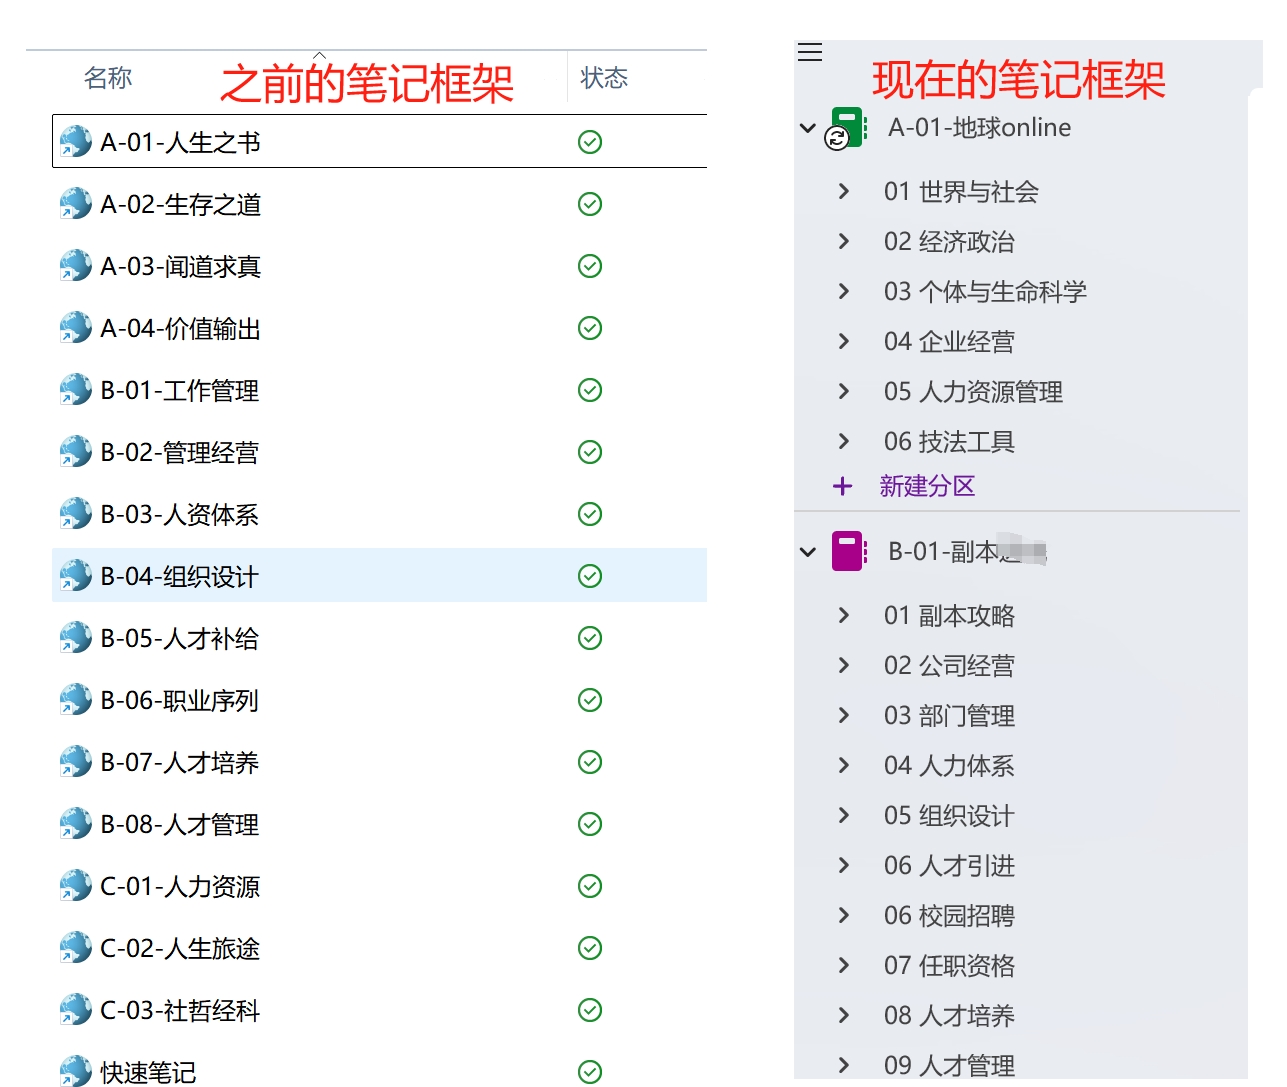Open the 08 人才培养 section
Screen dimensions: 1287x1087
click(x=949, y=1015)
